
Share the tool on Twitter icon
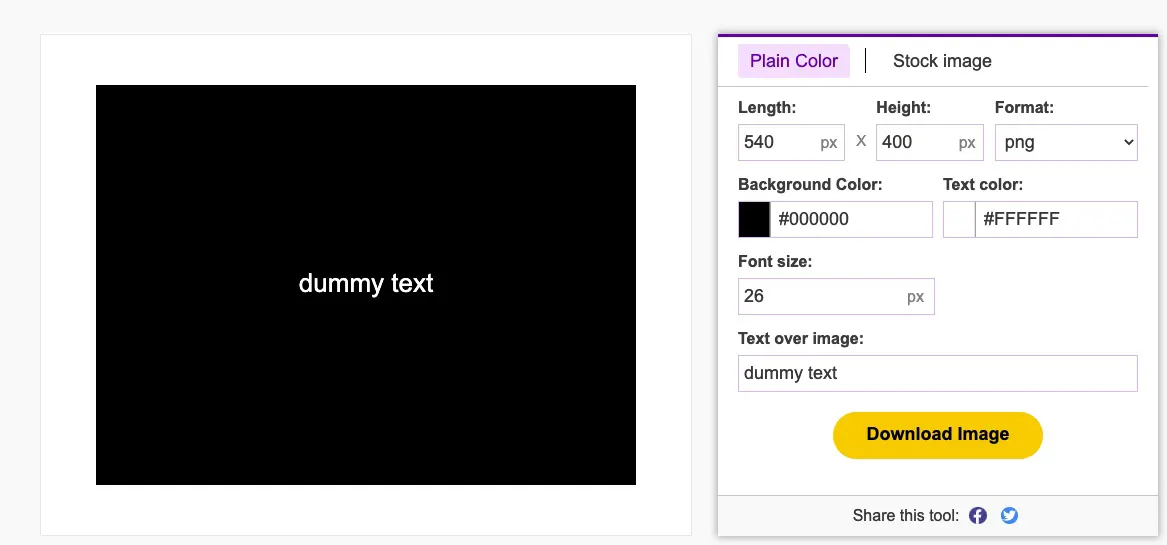click(1009, 515)
